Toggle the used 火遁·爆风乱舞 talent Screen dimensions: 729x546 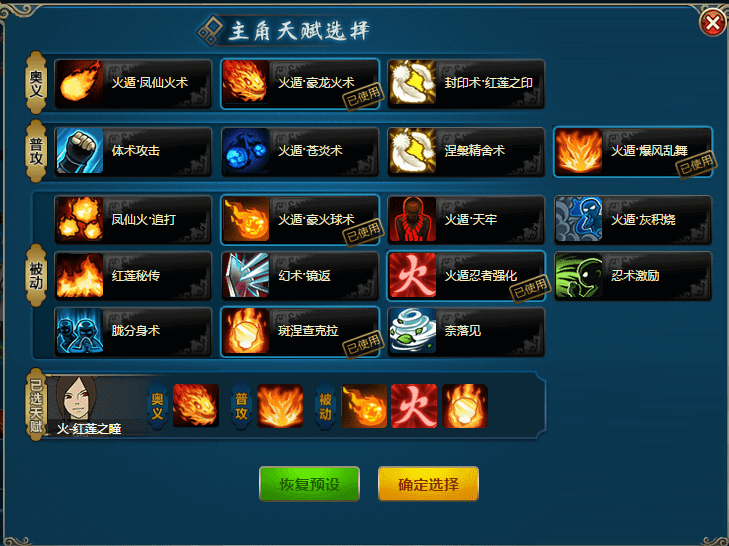pos(632,152)
